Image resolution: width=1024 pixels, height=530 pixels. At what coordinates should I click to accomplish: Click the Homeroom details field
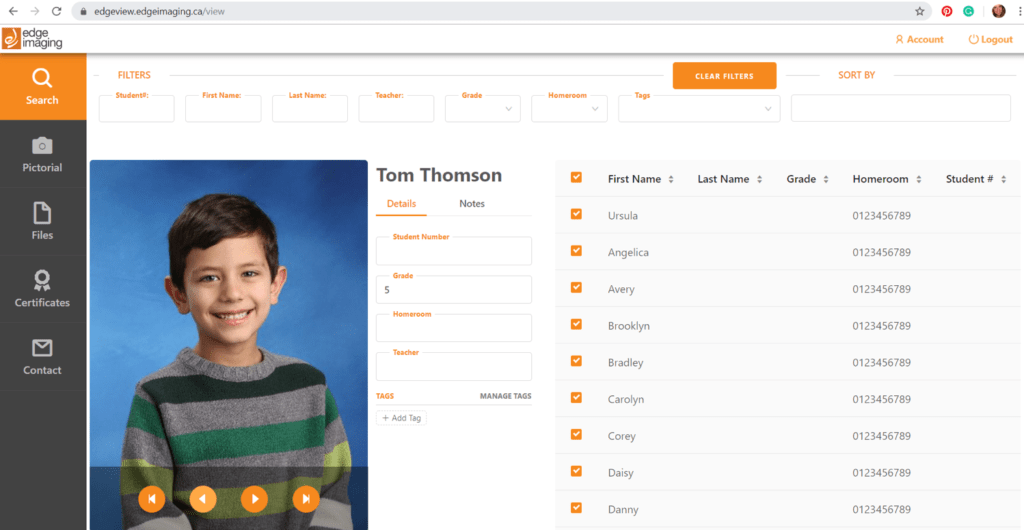pyautogui.click(x=454, y=328)
